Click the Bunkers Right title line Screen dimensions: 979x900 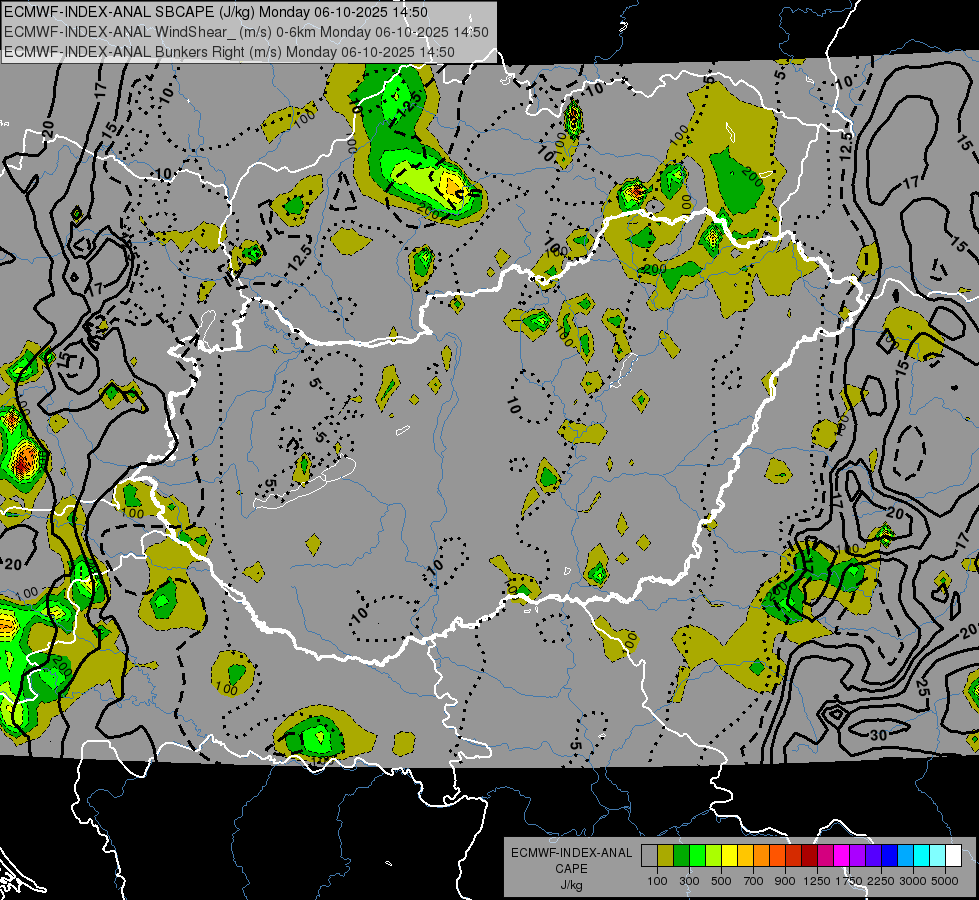click(230, 52)
